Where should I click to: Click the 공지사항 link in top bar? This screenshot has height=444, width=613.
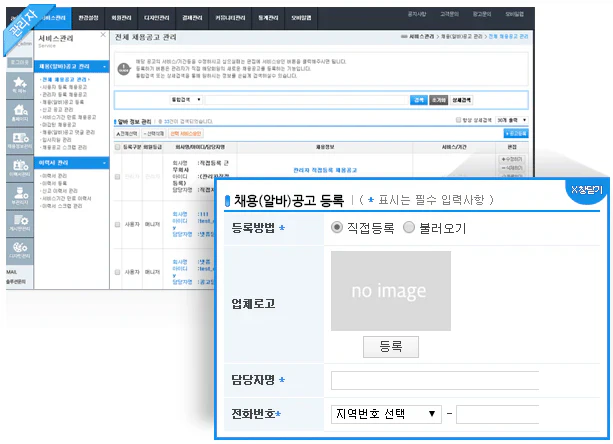[x=417, y=14]
